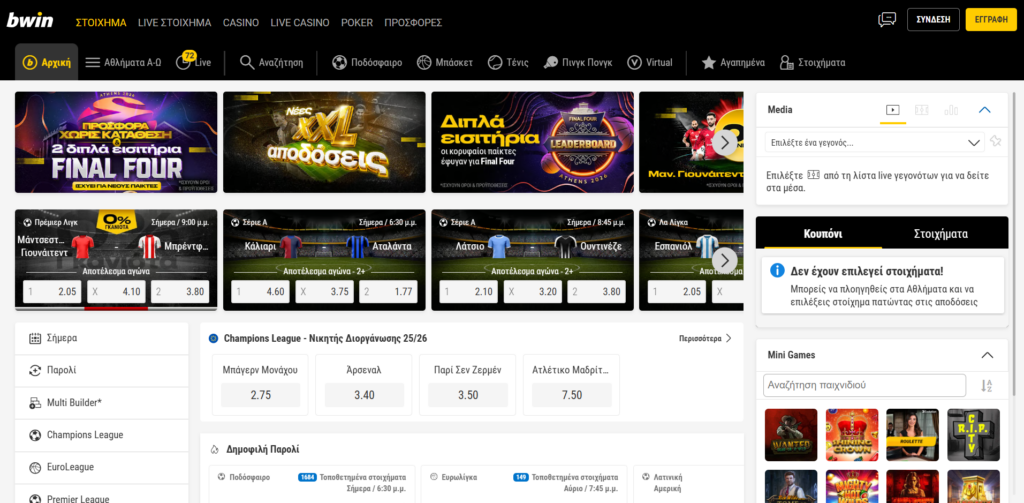Select the Media pitch animation icon
Image resolution: width=1024 pixels, height=503 pixels.
click(x=921, y=110)
